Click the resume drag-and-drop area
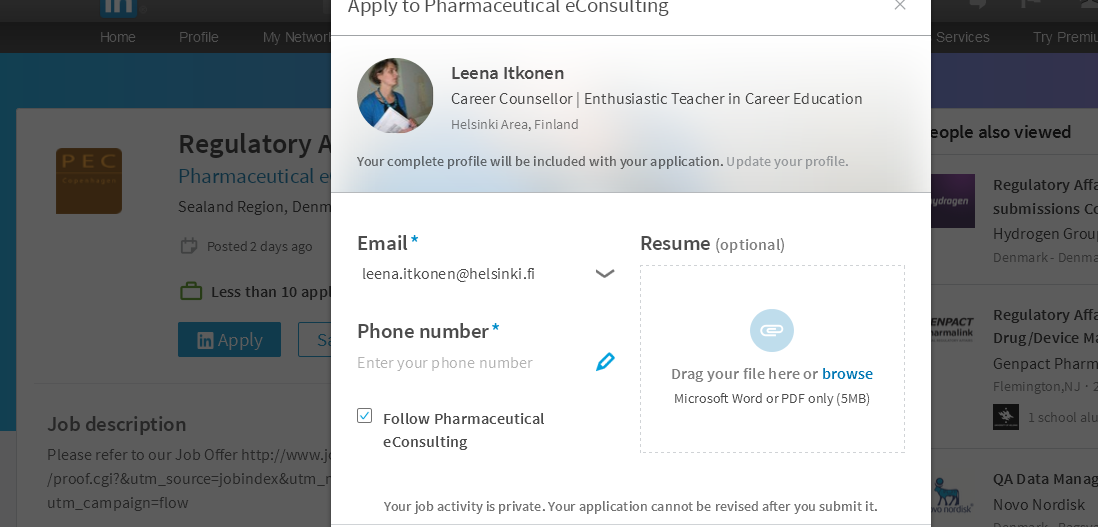1098x527 pixels. 772,358
